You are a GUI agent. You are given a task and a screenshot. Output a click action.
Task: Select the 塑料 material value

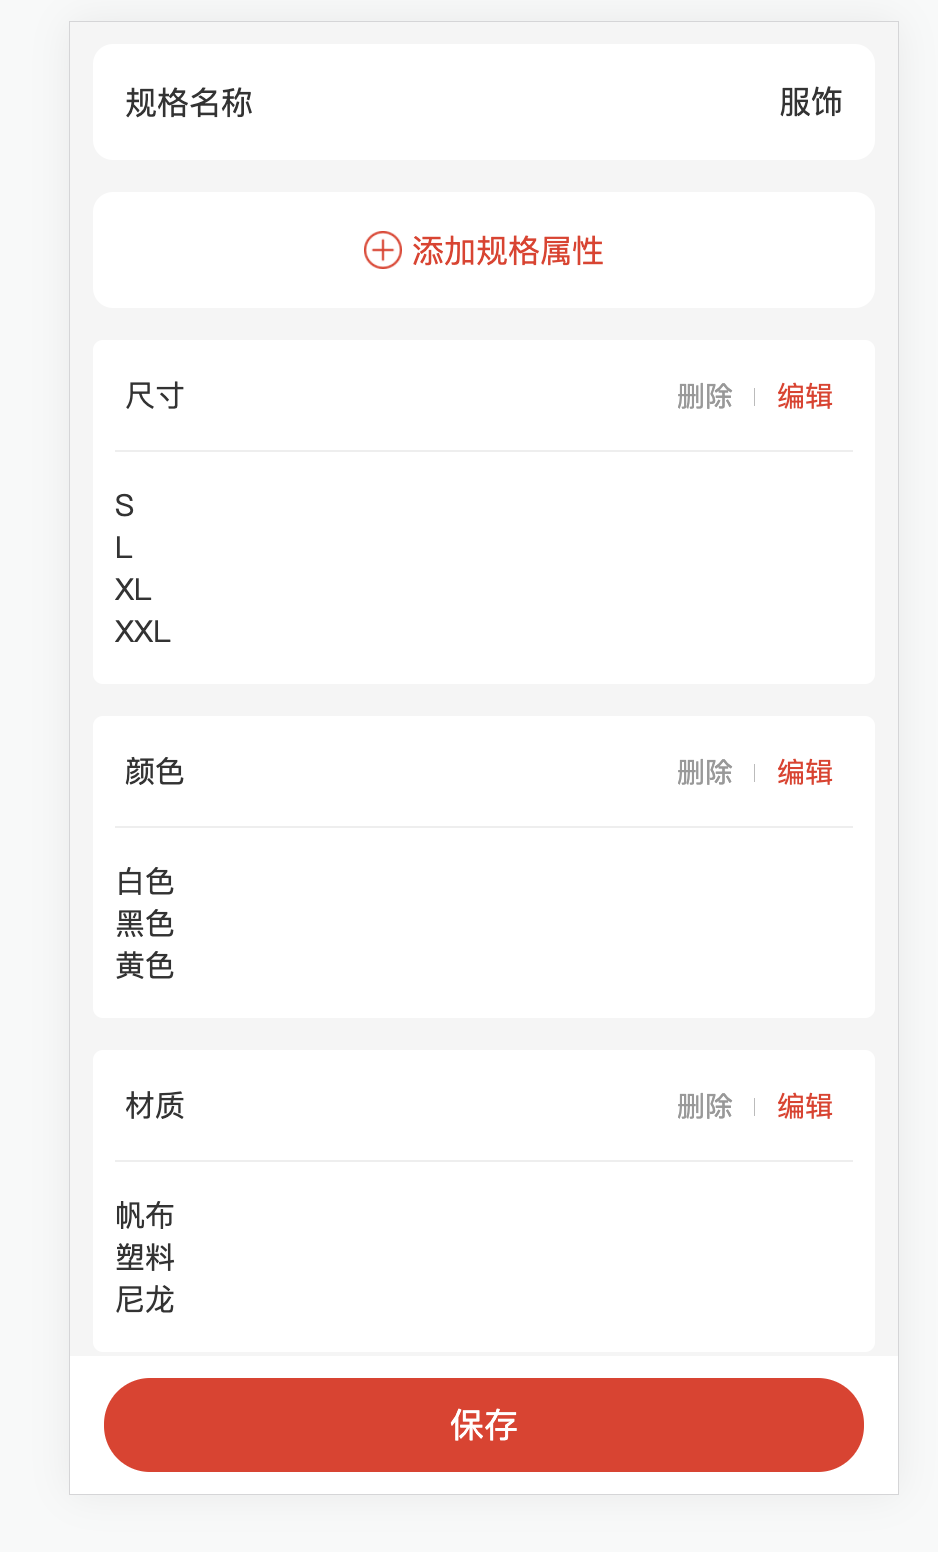145,1258
